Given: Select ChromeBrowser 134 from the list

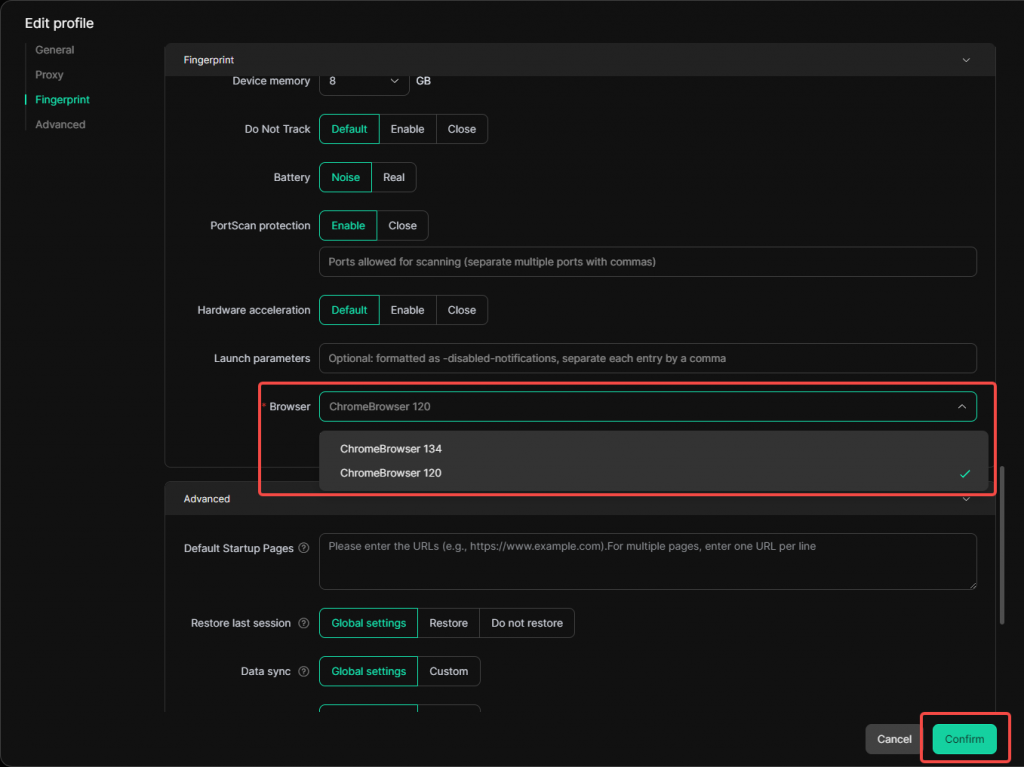Looking at the screenshot, I should (x=653, y=449).
